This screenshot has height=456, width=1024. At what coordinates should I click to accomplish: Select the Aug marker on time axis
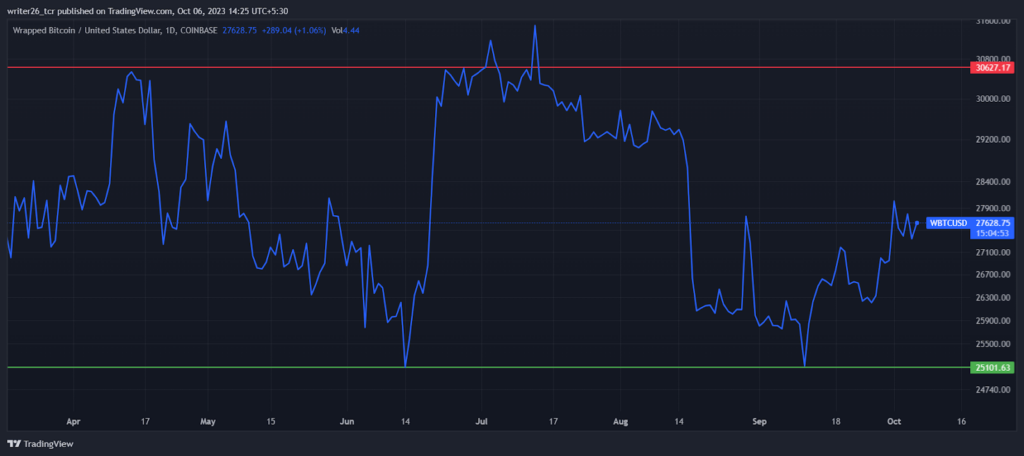[x=622, y=421]
